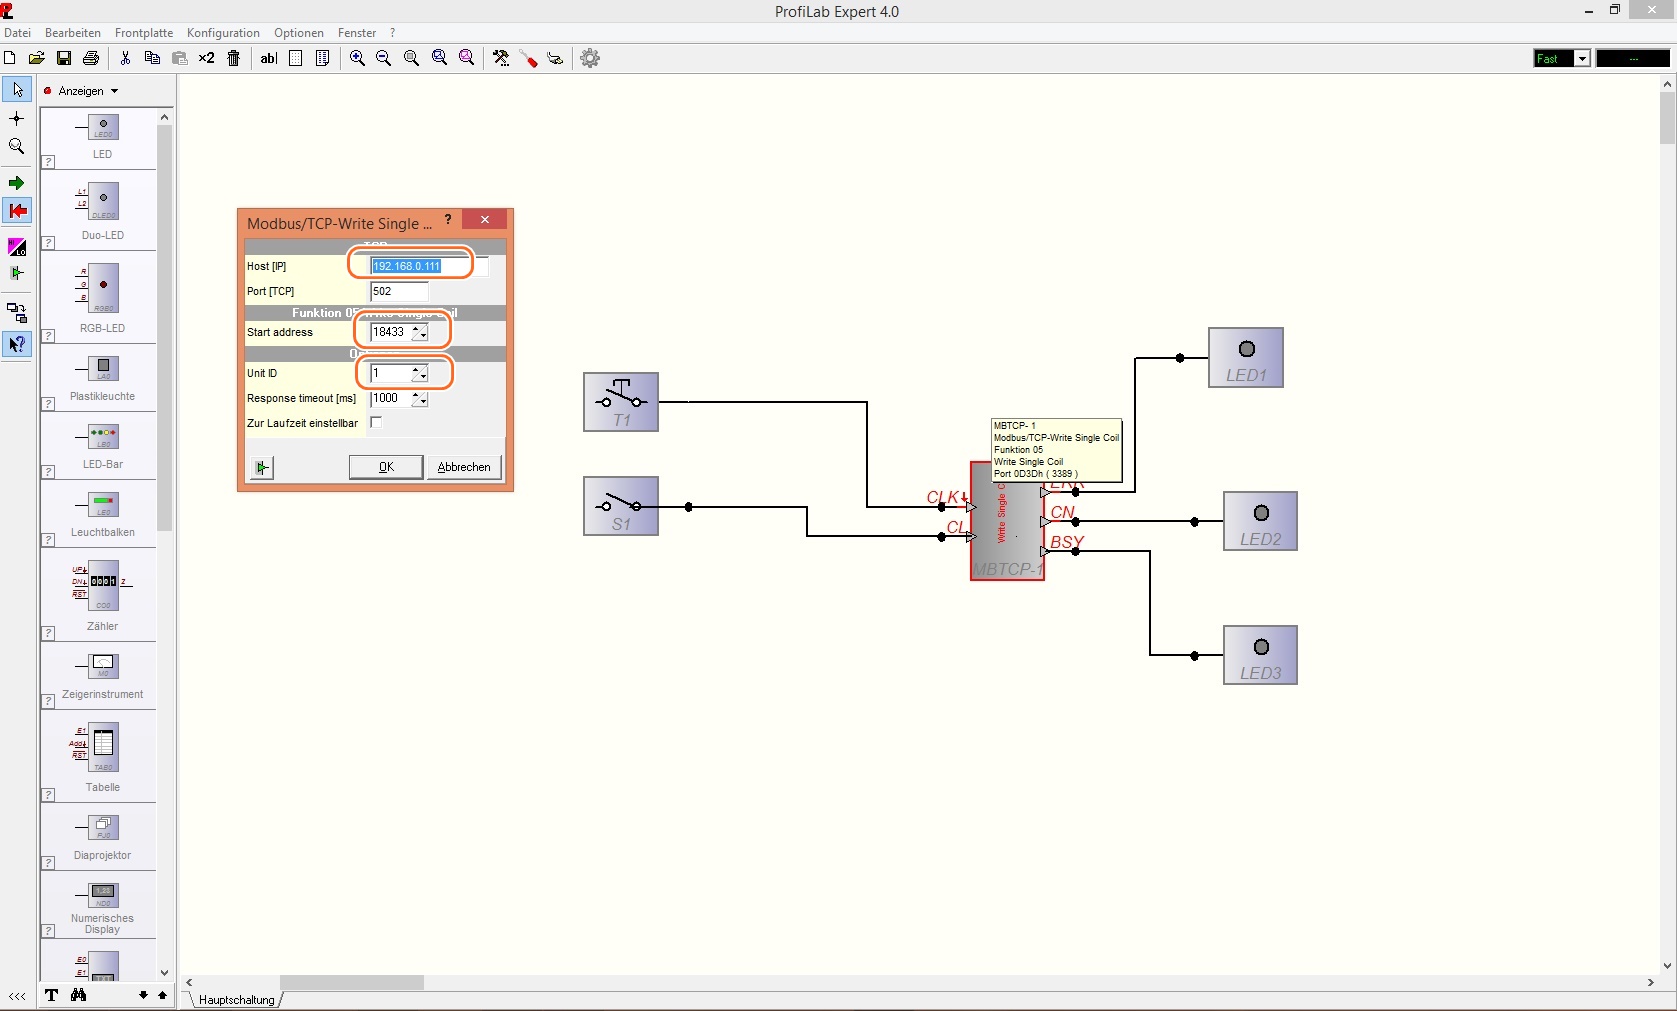Open the Anzeigen category dropdown

(x=82, y=91)
